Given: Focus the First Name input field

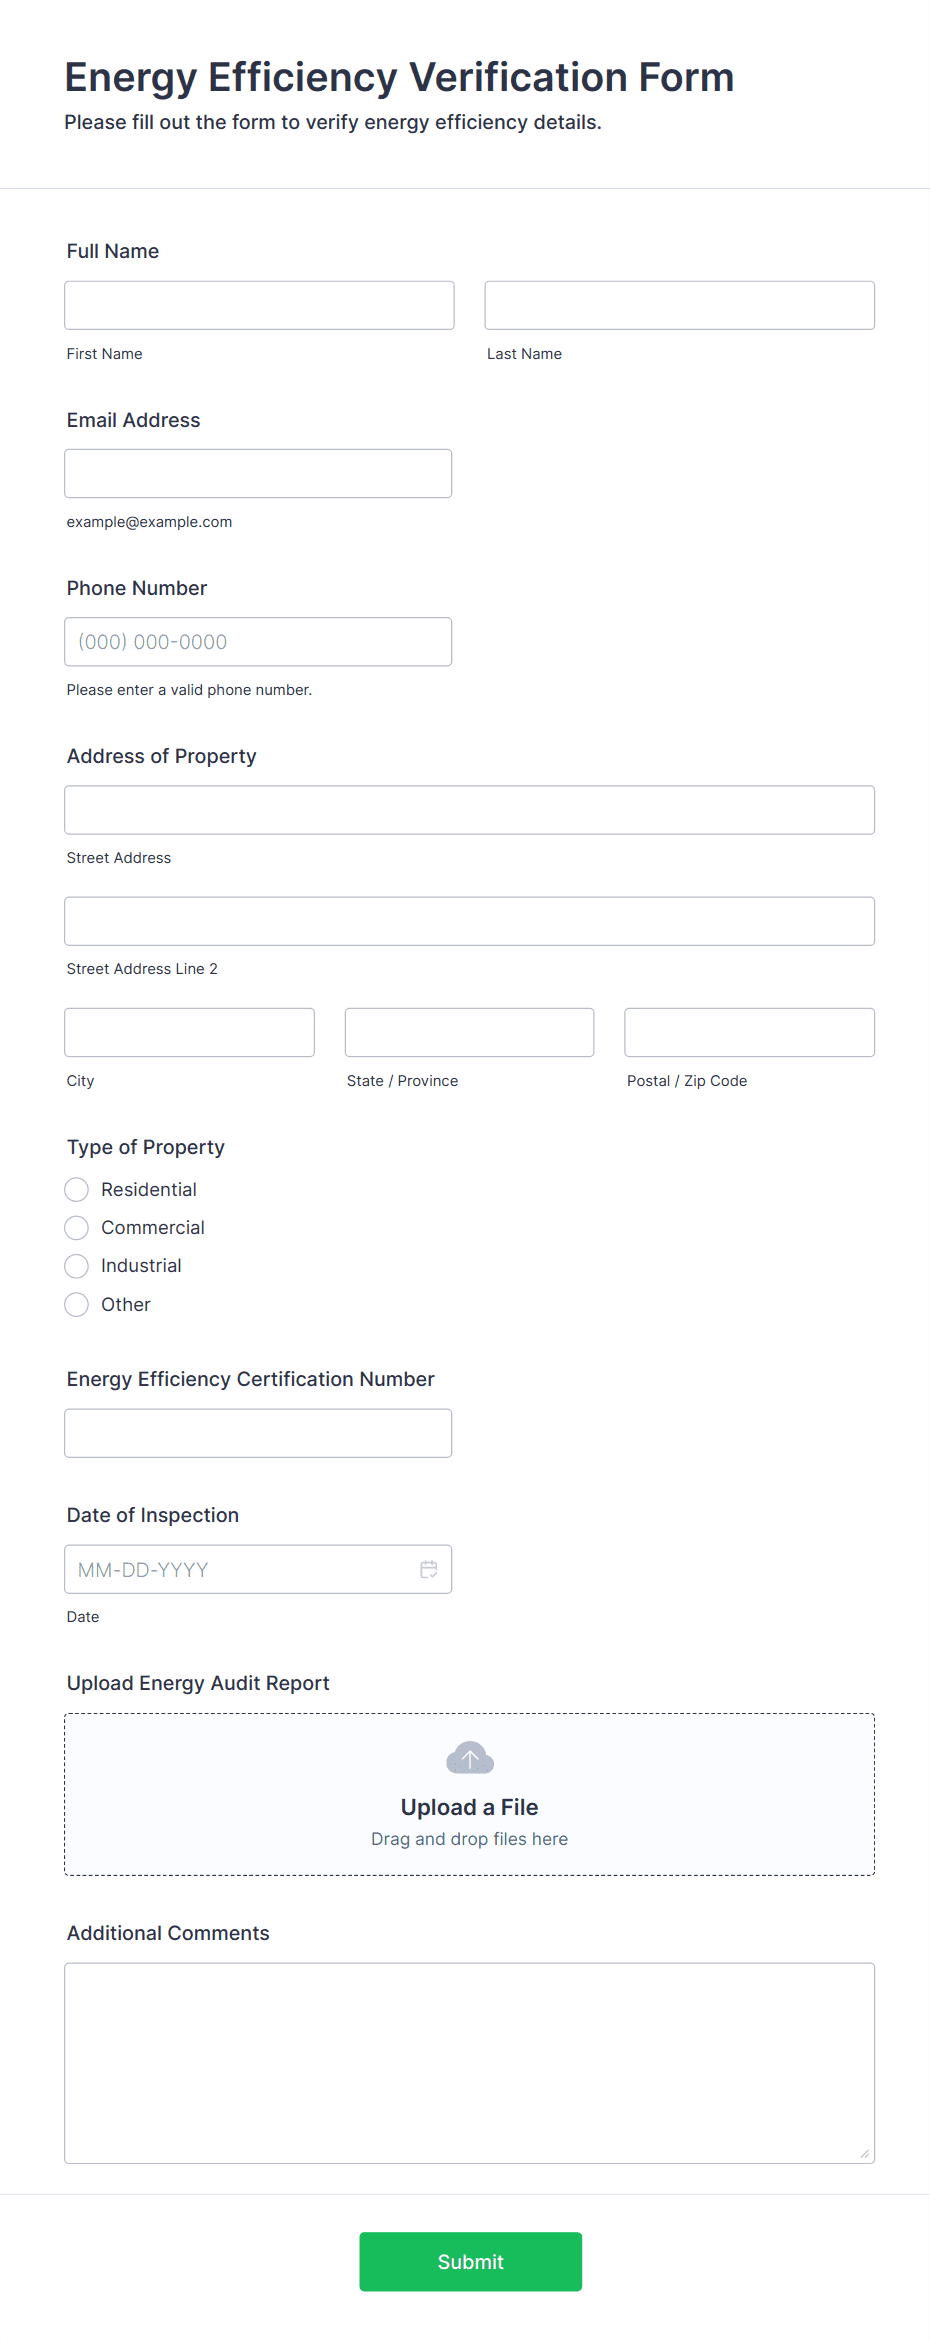Looking at the screenshot, I should (x=259, y=305).
